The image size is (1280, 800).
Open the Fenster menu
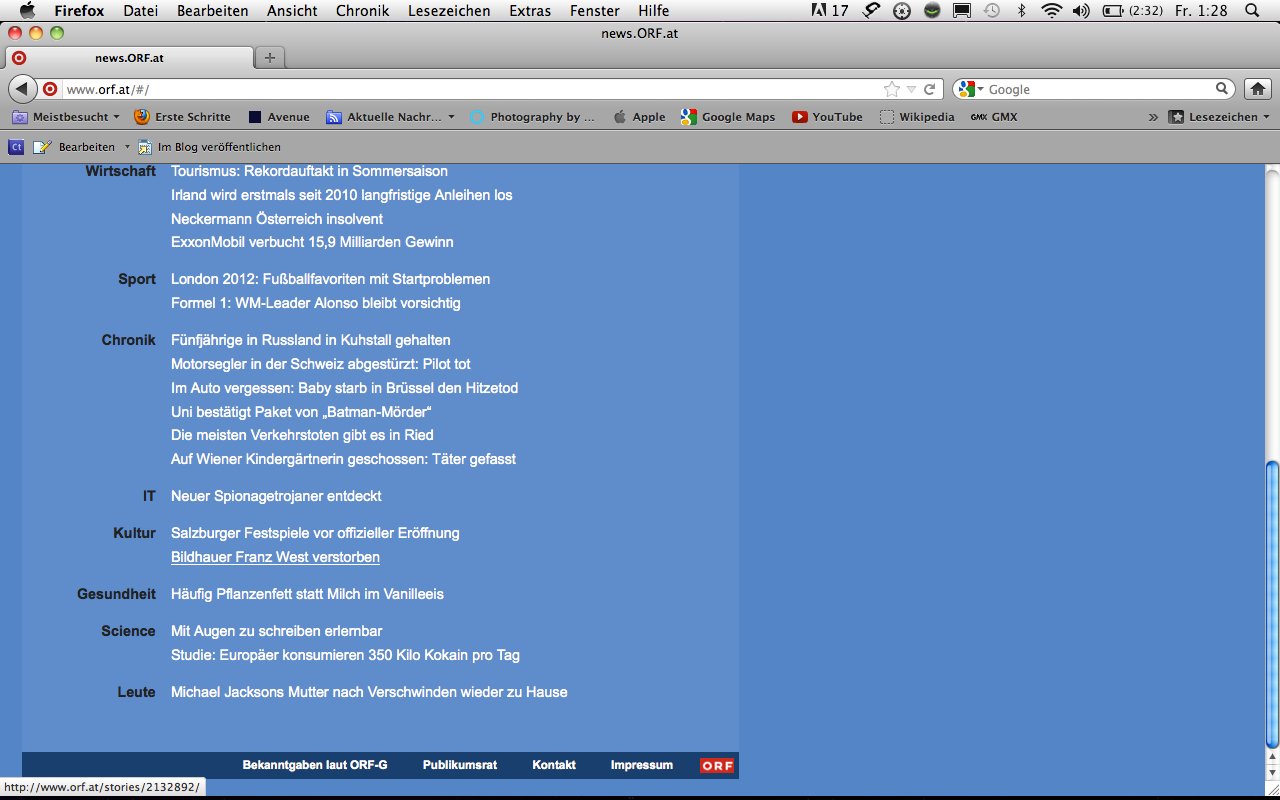tap(595, 11)
